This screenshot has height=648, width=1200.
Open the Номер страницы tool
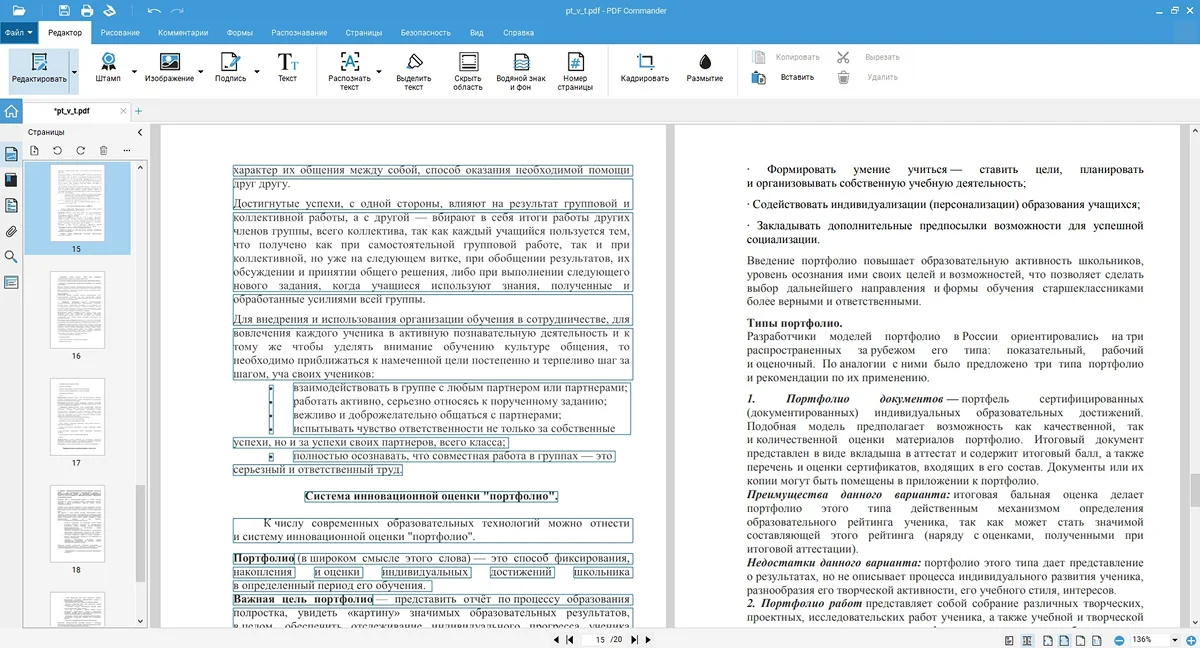point(575,63)
